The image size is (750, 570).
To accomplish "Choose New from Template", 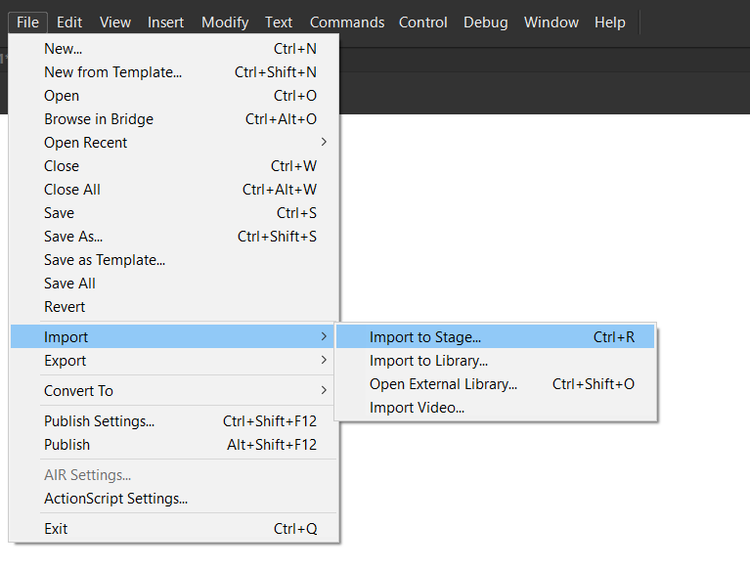I will click(x=113, y=72).
